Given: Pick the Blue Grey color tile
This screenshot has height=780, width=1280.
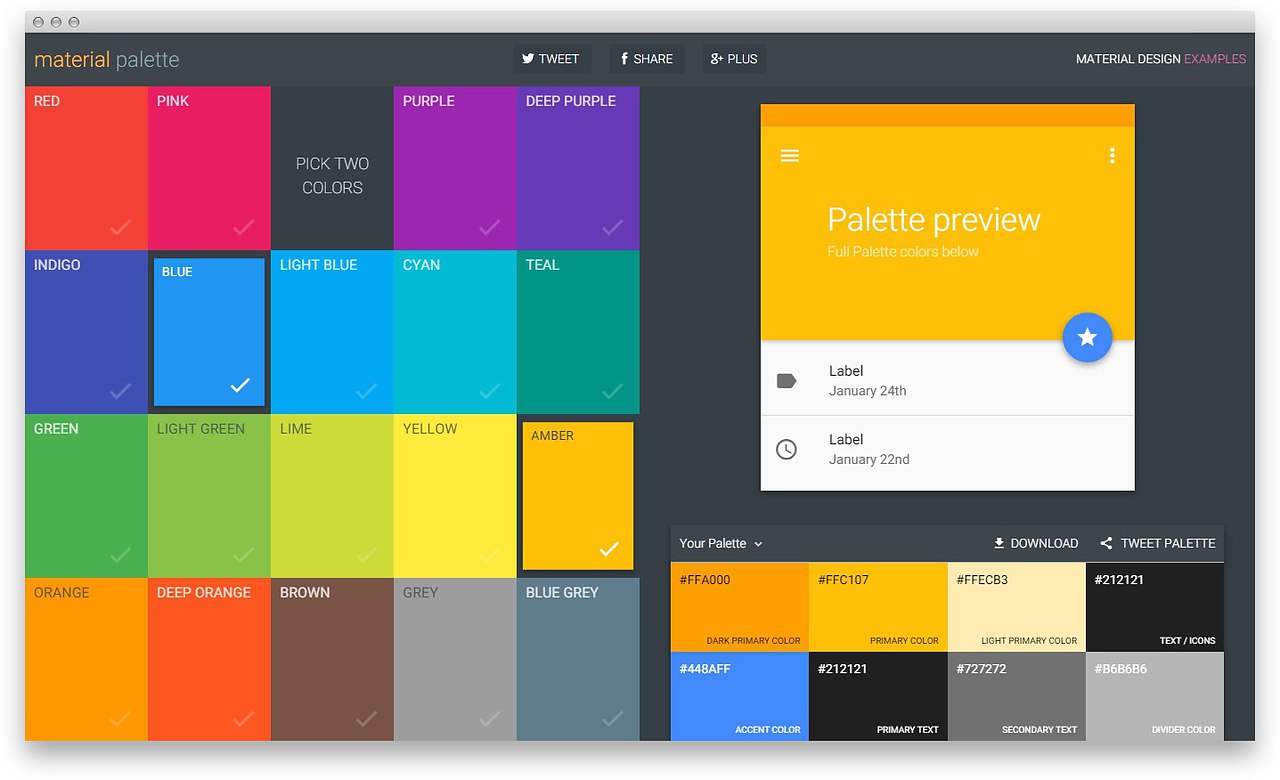Looking at the screenshot, I should pyautogui.click(x=578, y=659).
